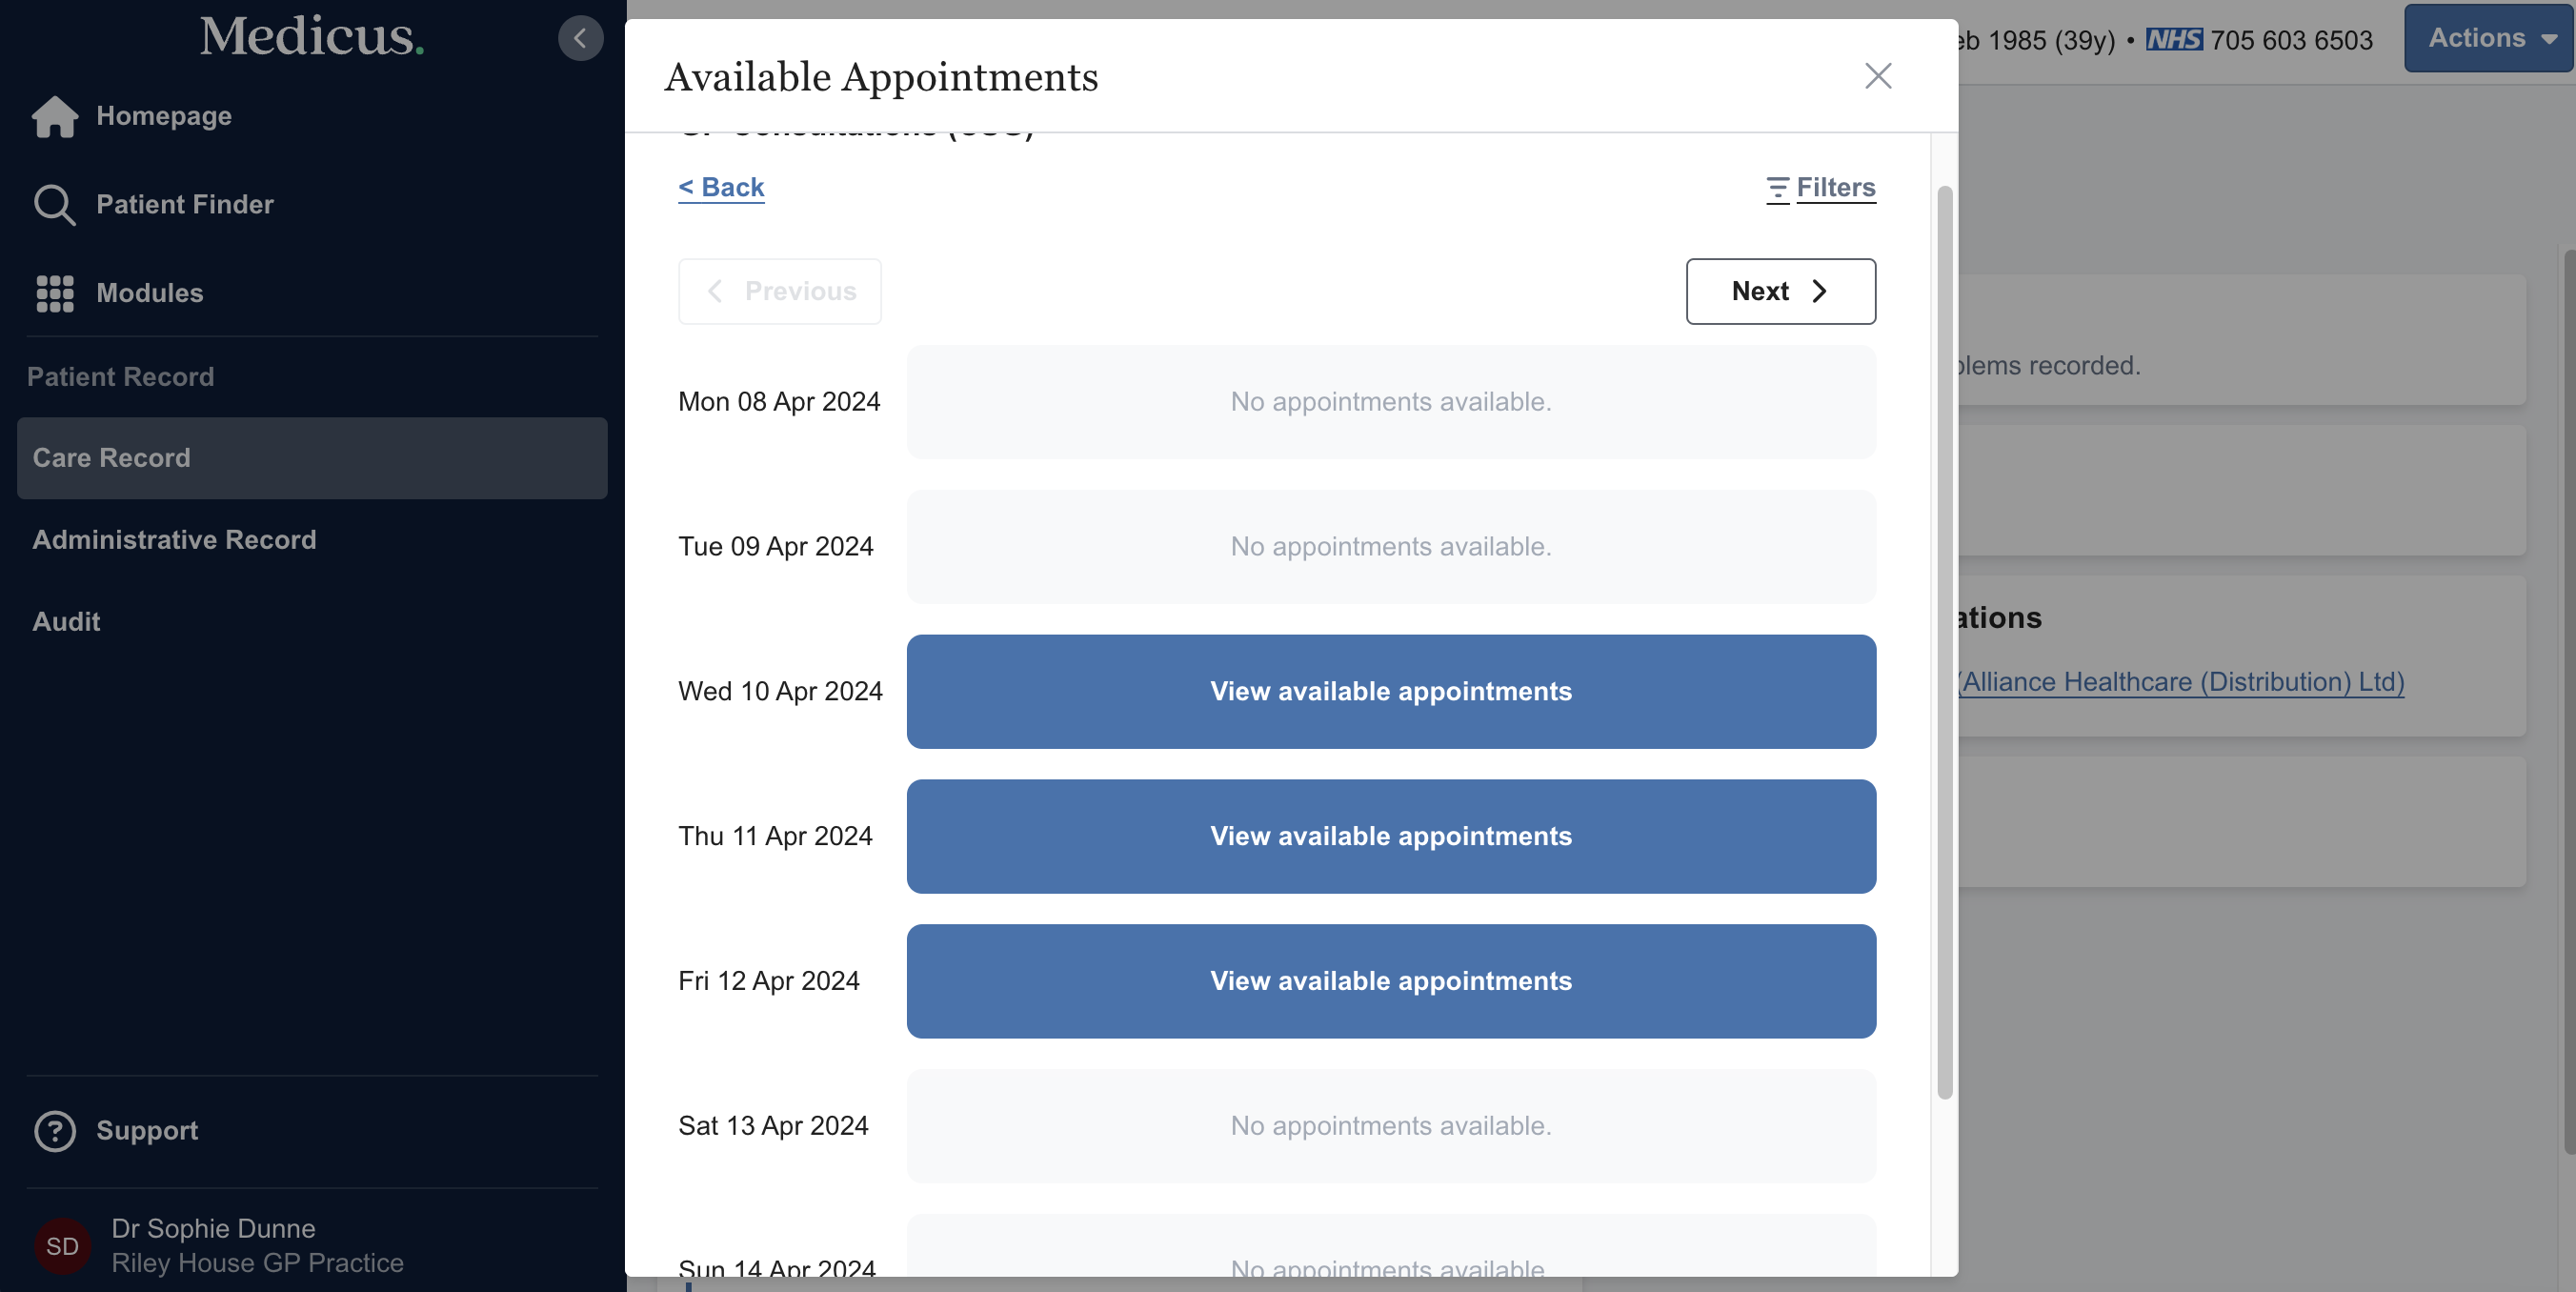The height and width of the screenshot is (1292, 2576).
Task: View available appointments for Fri 12 Apr
Action: pyautogui.click(x=1390, y=981)
